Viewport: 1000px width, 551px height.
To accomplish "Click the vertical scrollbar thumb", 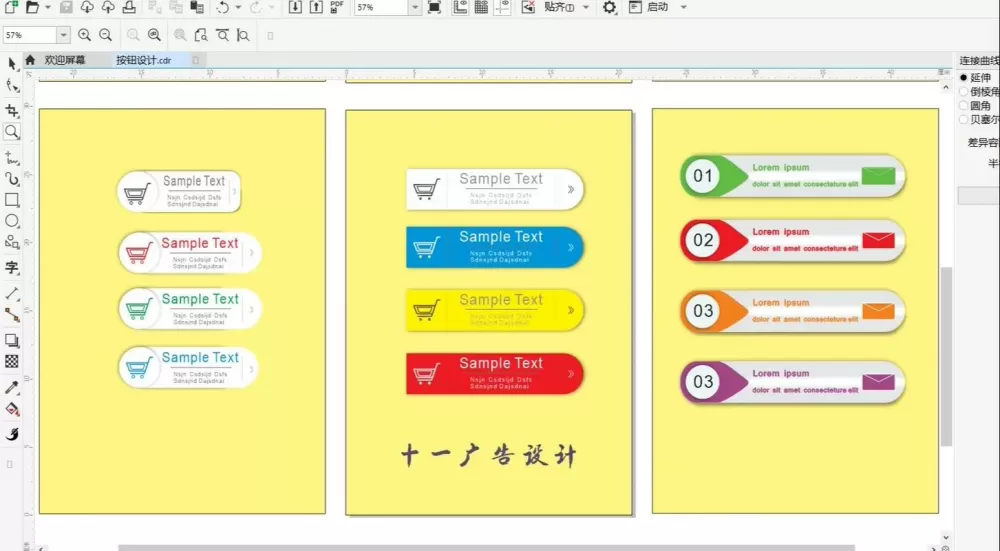I will click(946, 357).
